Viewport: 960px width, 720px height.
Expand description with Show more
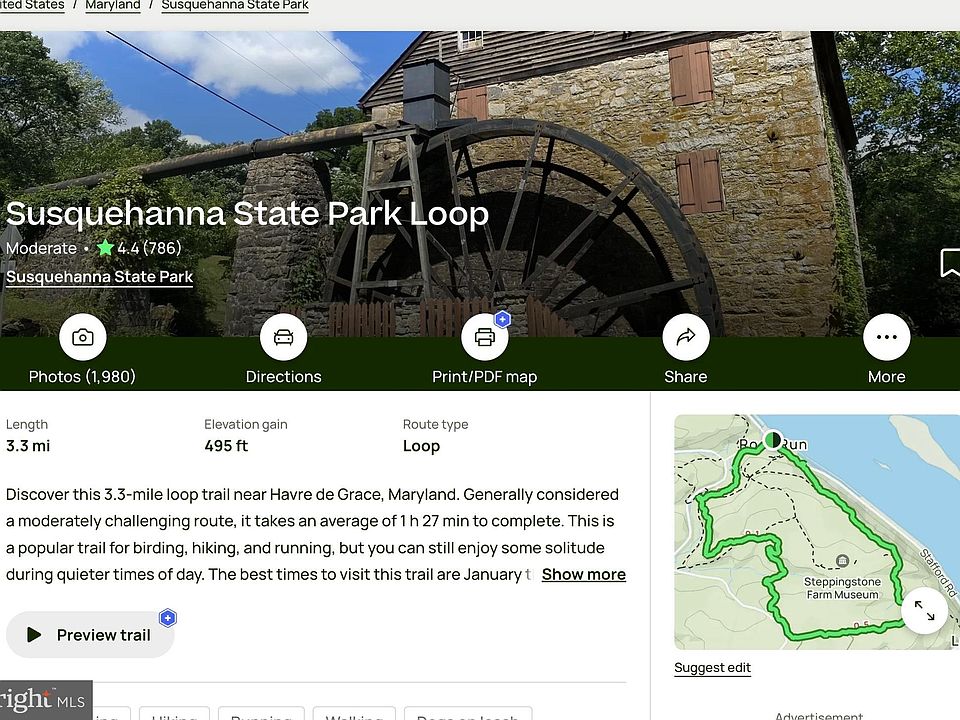583,574
